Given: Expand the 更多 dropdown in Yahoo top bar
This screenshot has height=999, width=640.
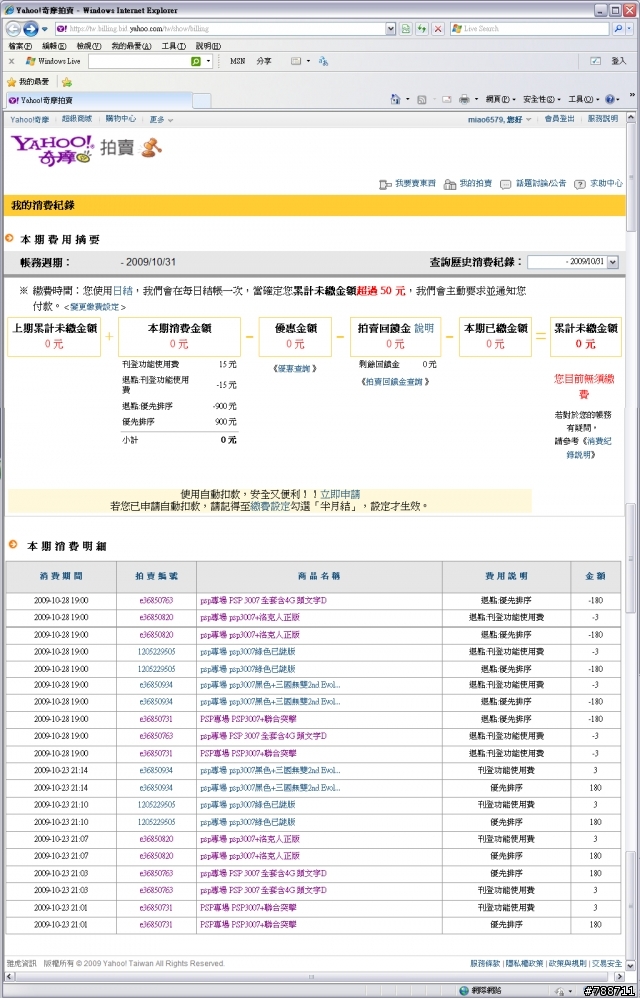Looking at the screenshot, I should pyautogui.click(x=162, y=120).
